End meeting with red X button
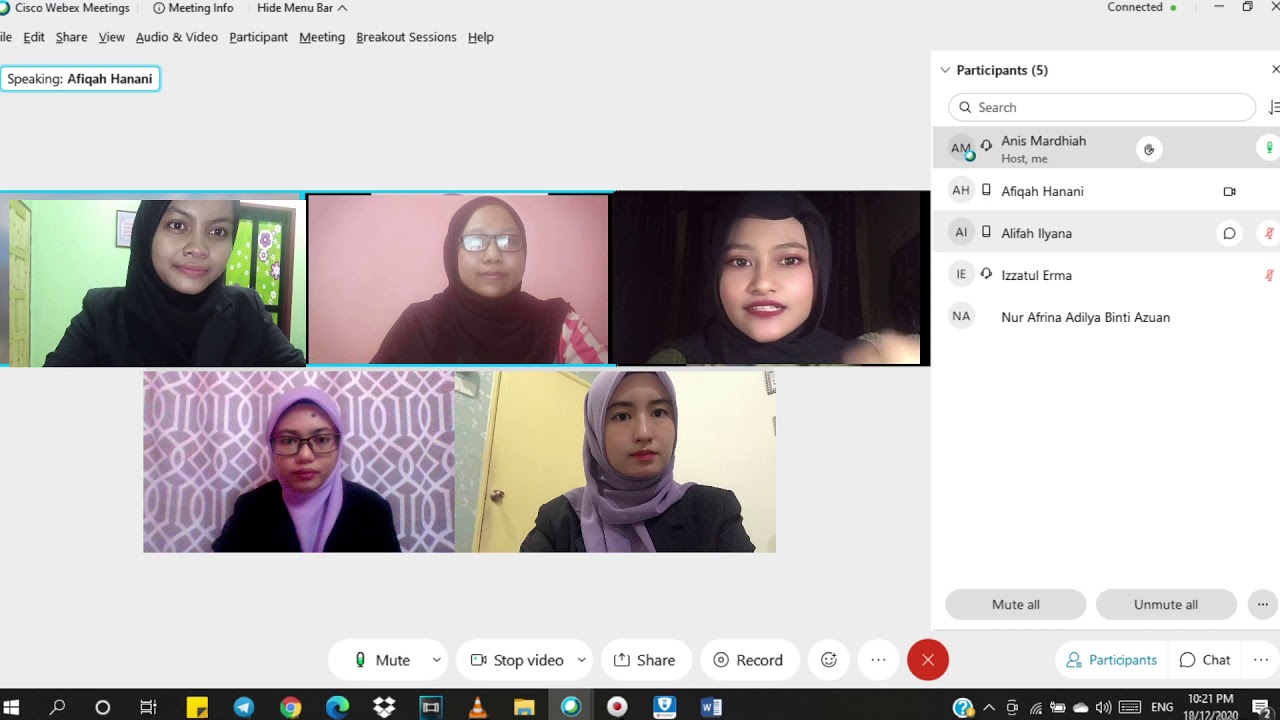Viewport: 1280px width, 720px height. [928, 660]
